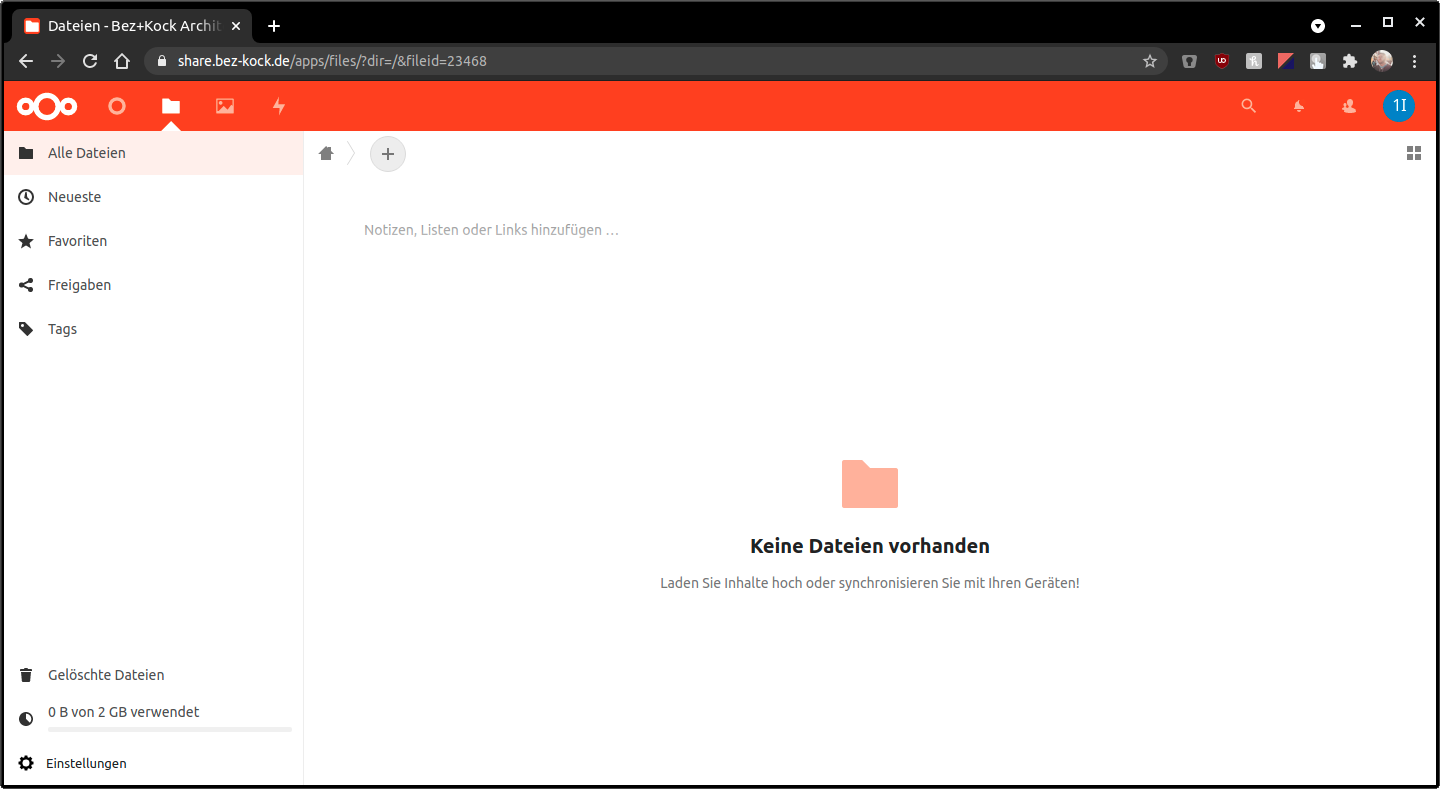The width and height of the screenshot is (1440, 789).
Task: Show notifications via the bell icon
Action: pos(1299,106)
